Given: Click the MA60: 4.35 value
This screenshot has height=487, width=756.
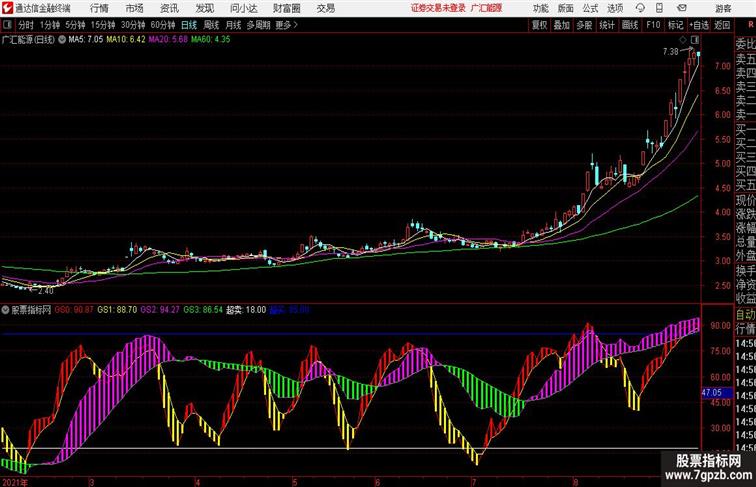Looking at the screenshot, I should [211, 40].
